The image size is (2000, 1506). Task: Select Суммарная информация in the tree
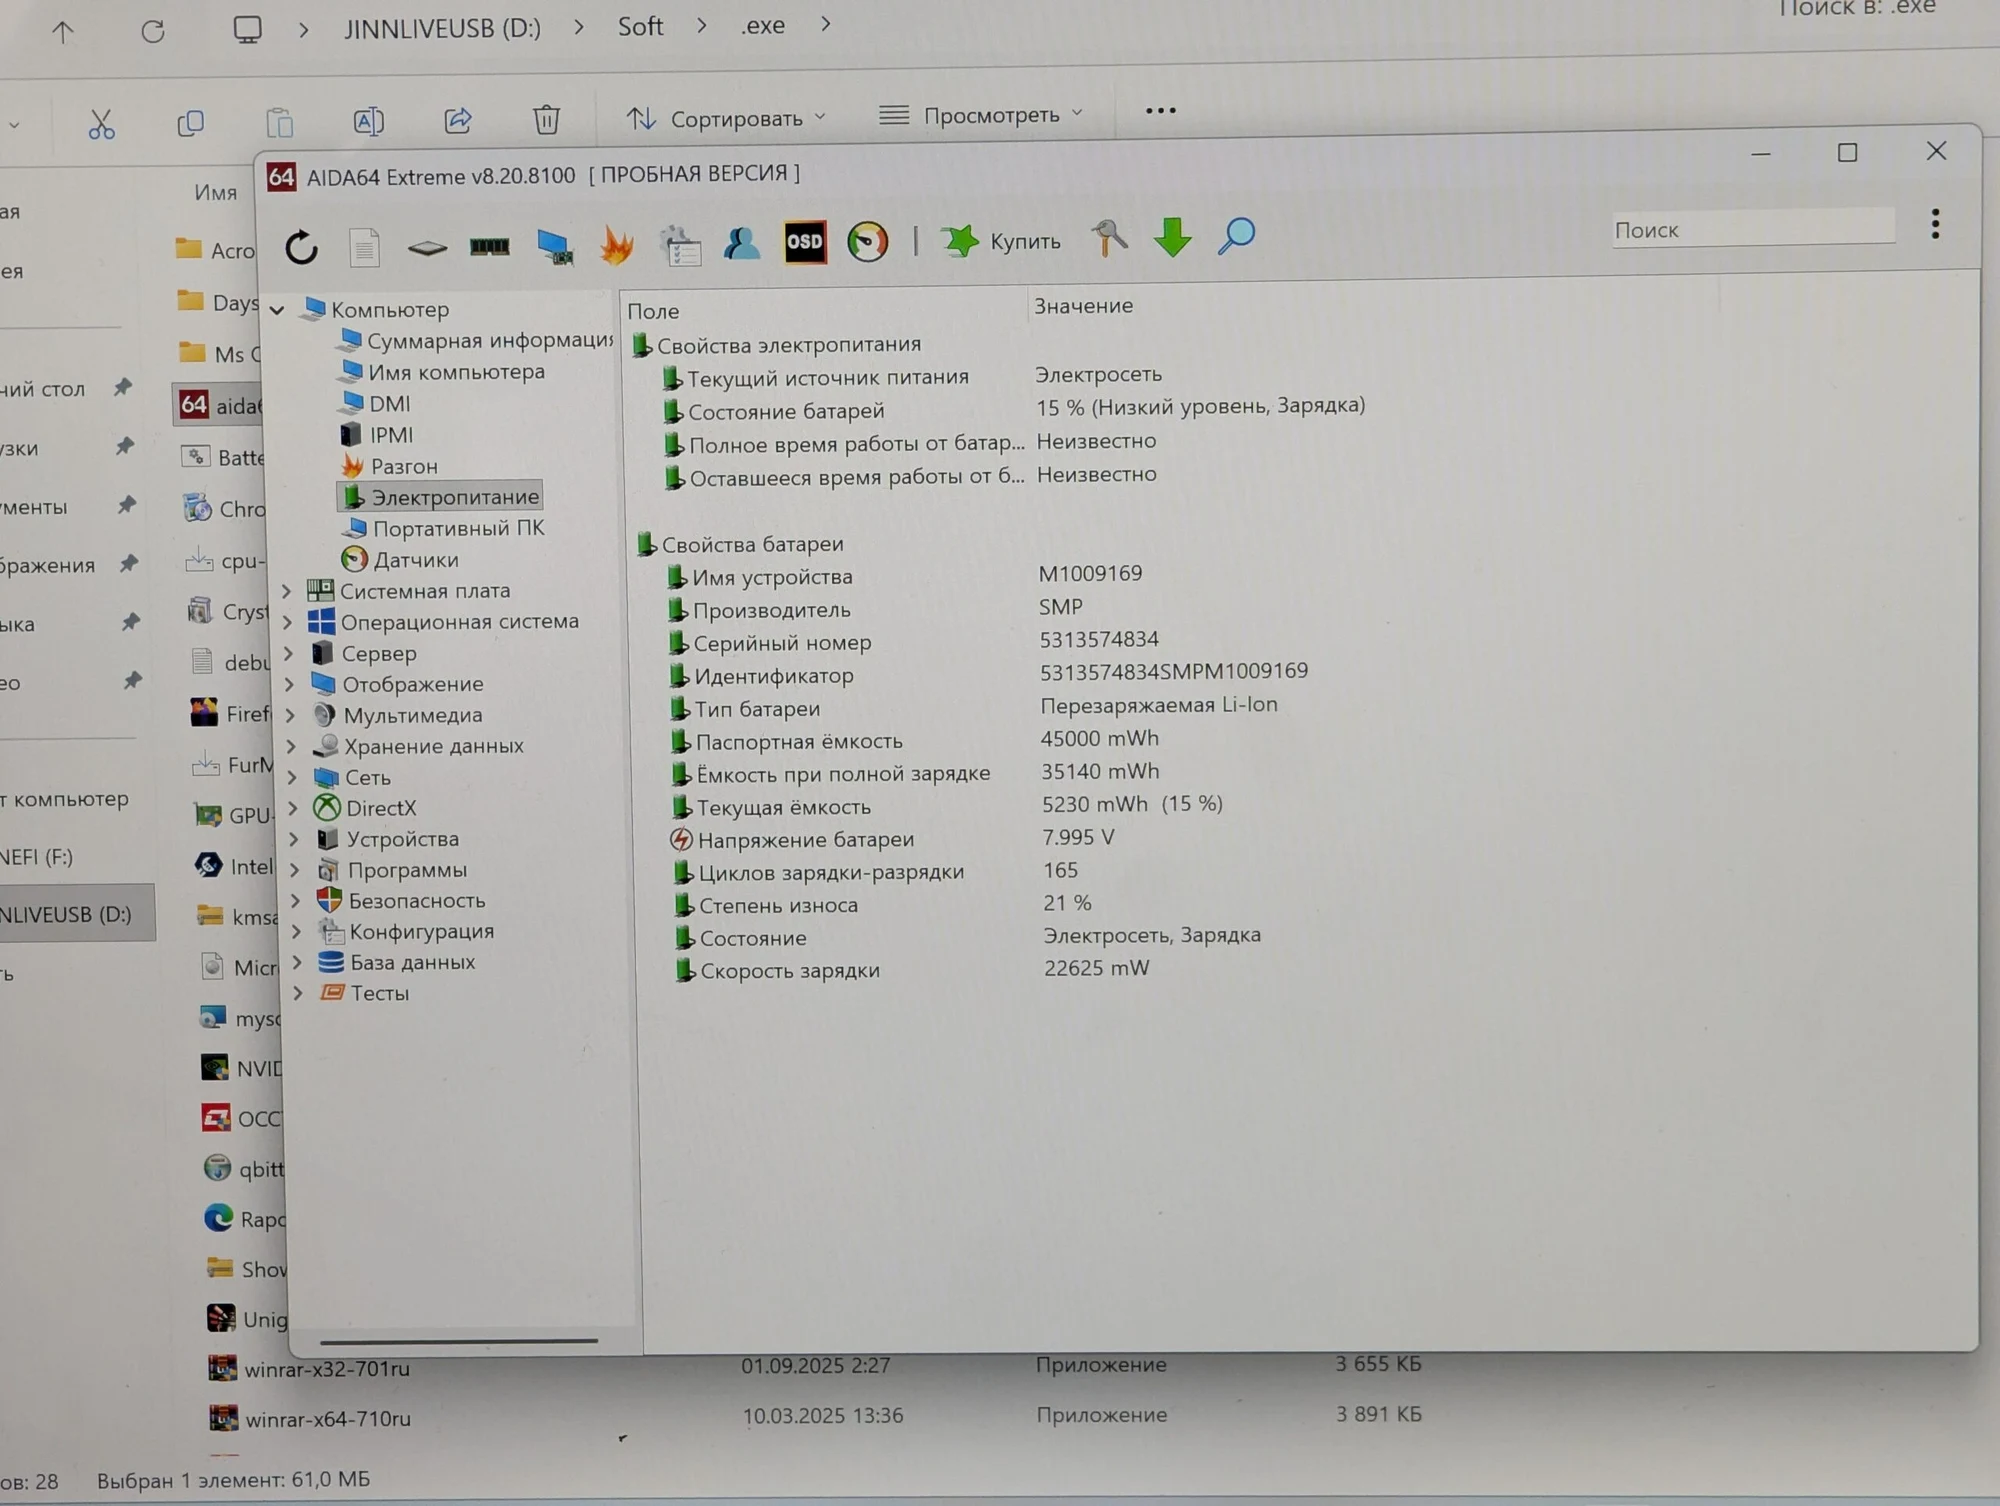coord(477,340)
